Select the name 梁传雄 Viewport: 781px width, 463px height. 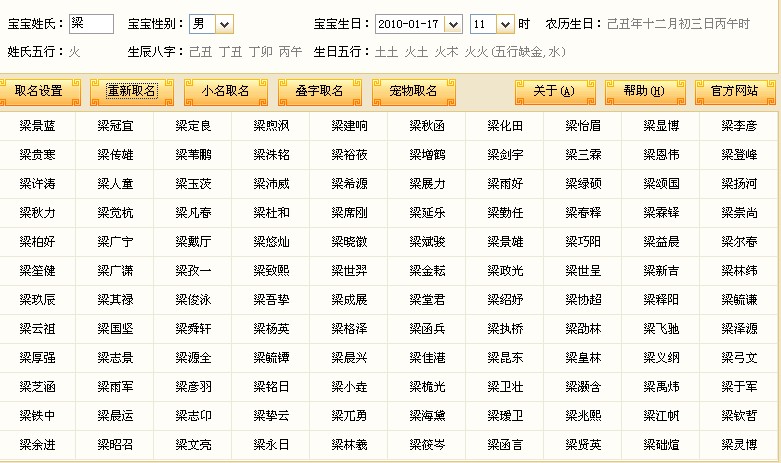[116, 155]
